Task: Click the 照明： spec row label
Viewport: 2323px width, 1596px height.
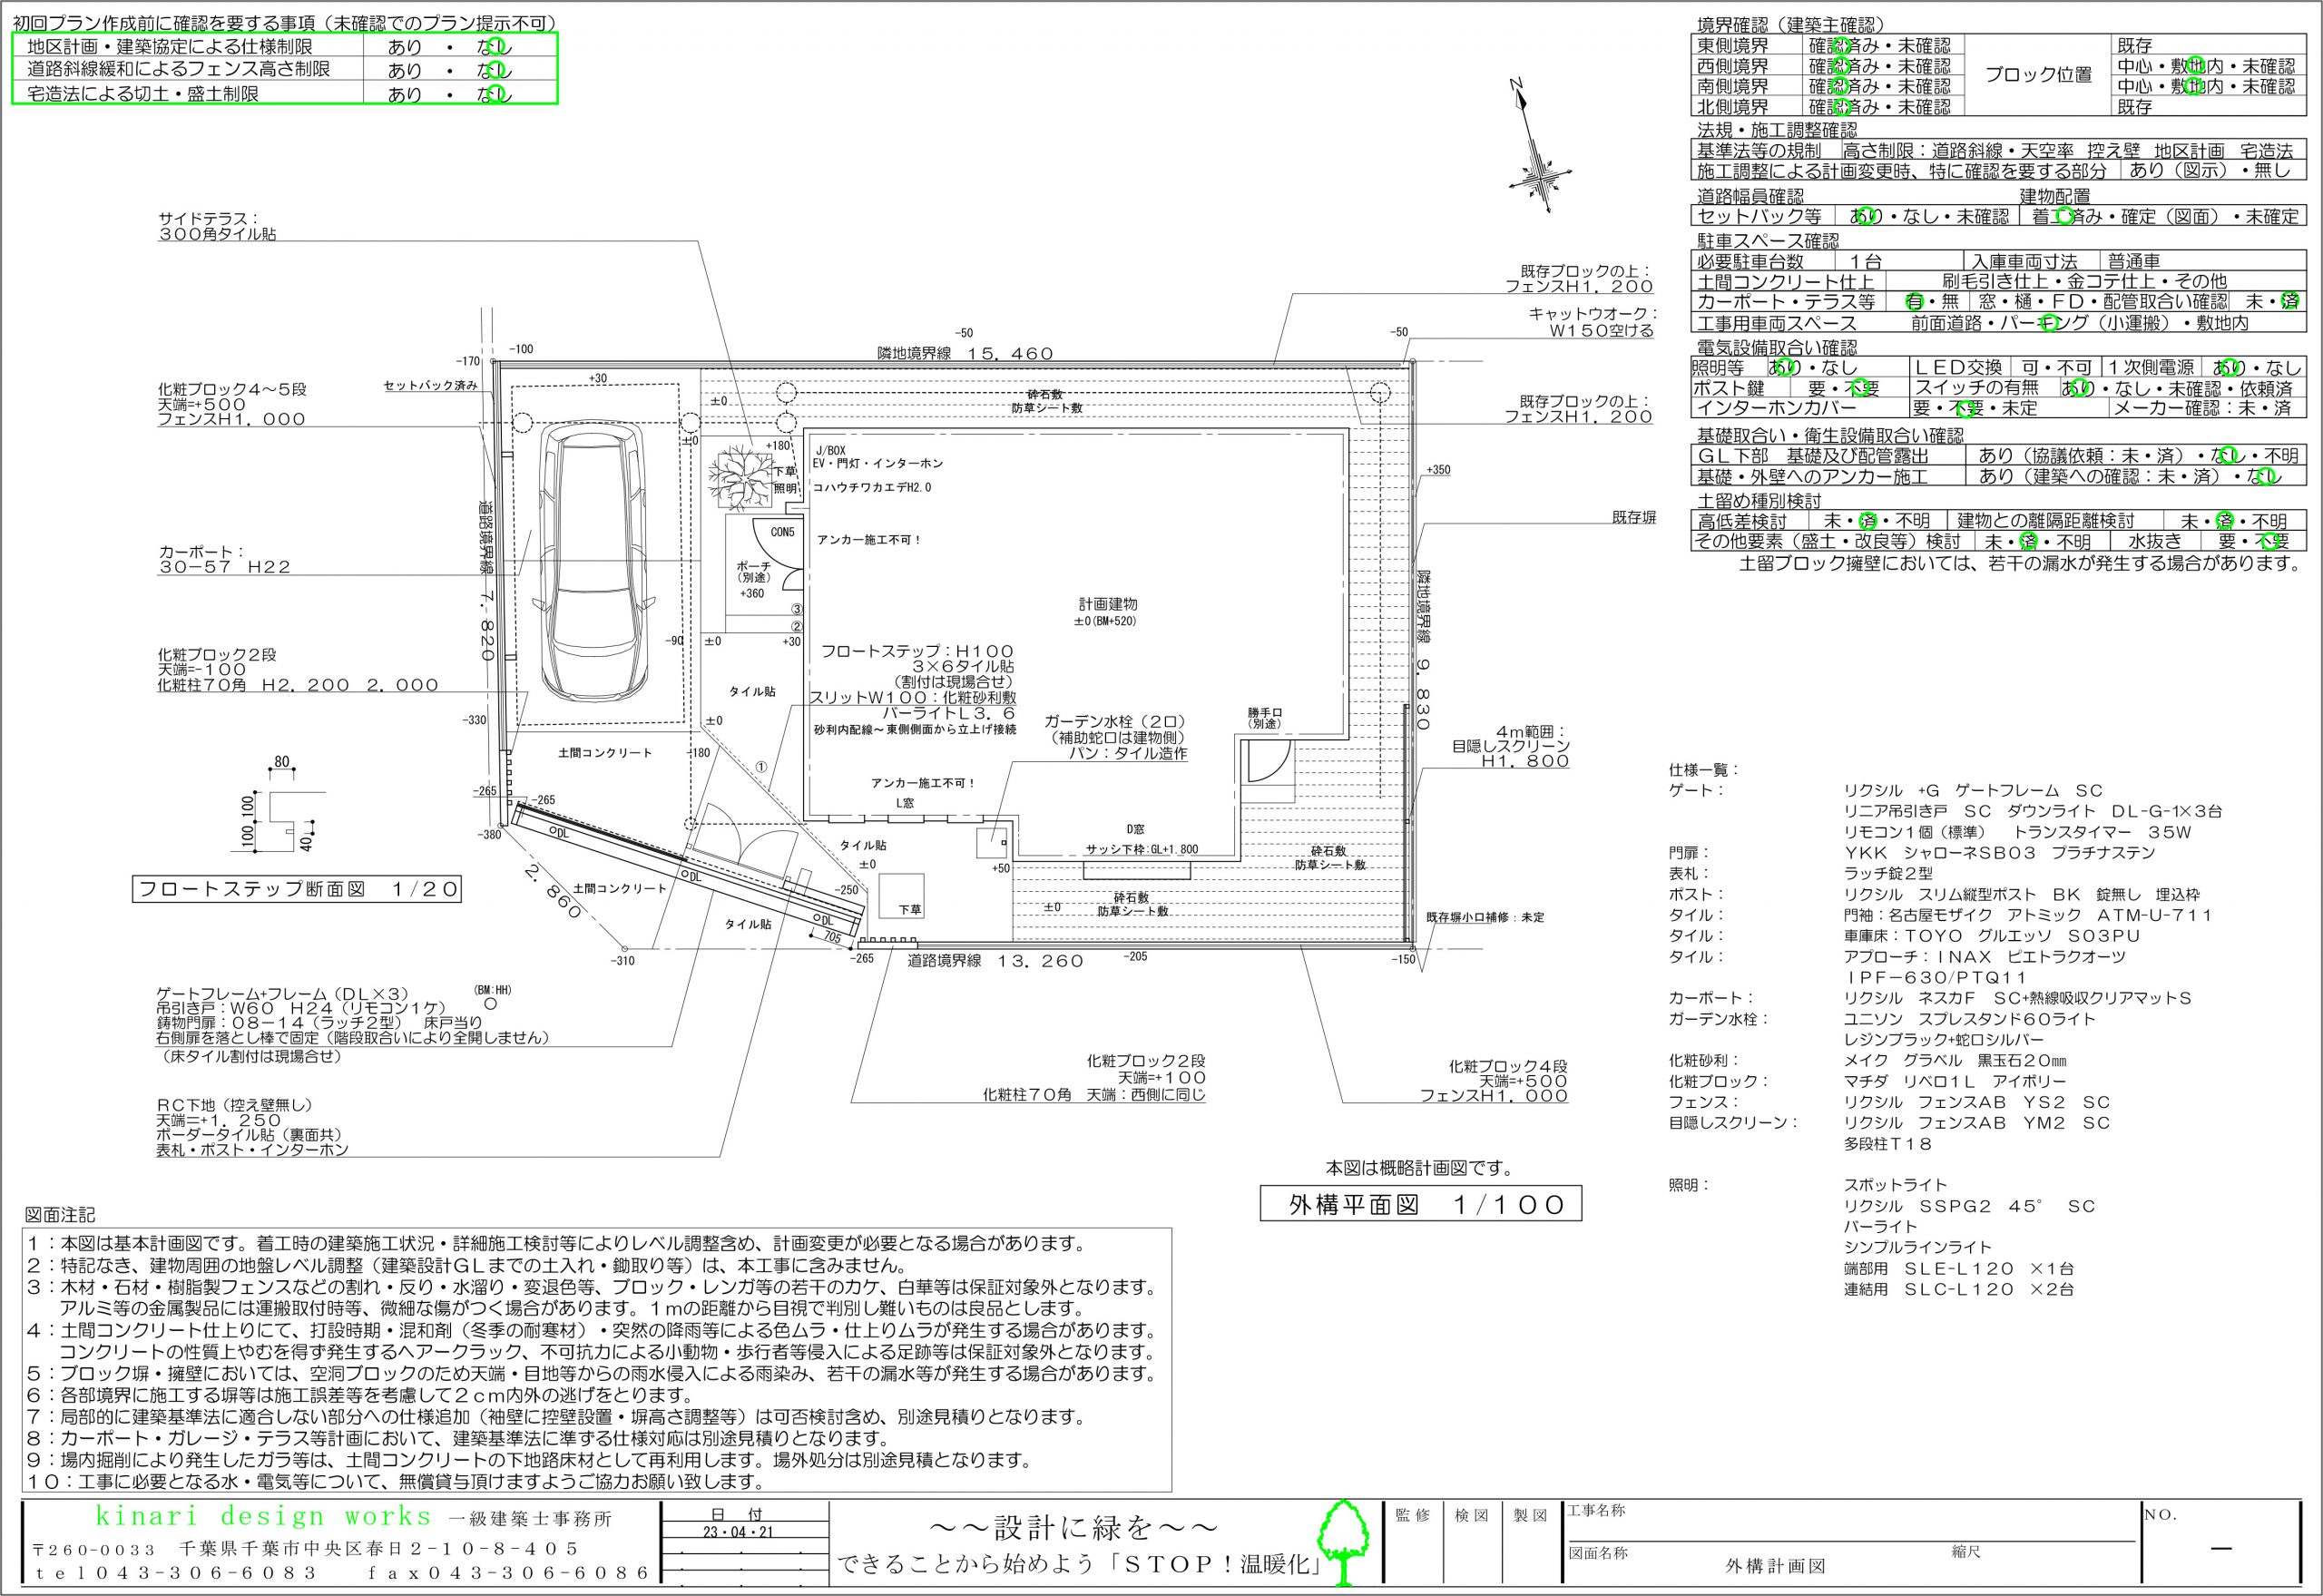Action: click(1689, 1185)
